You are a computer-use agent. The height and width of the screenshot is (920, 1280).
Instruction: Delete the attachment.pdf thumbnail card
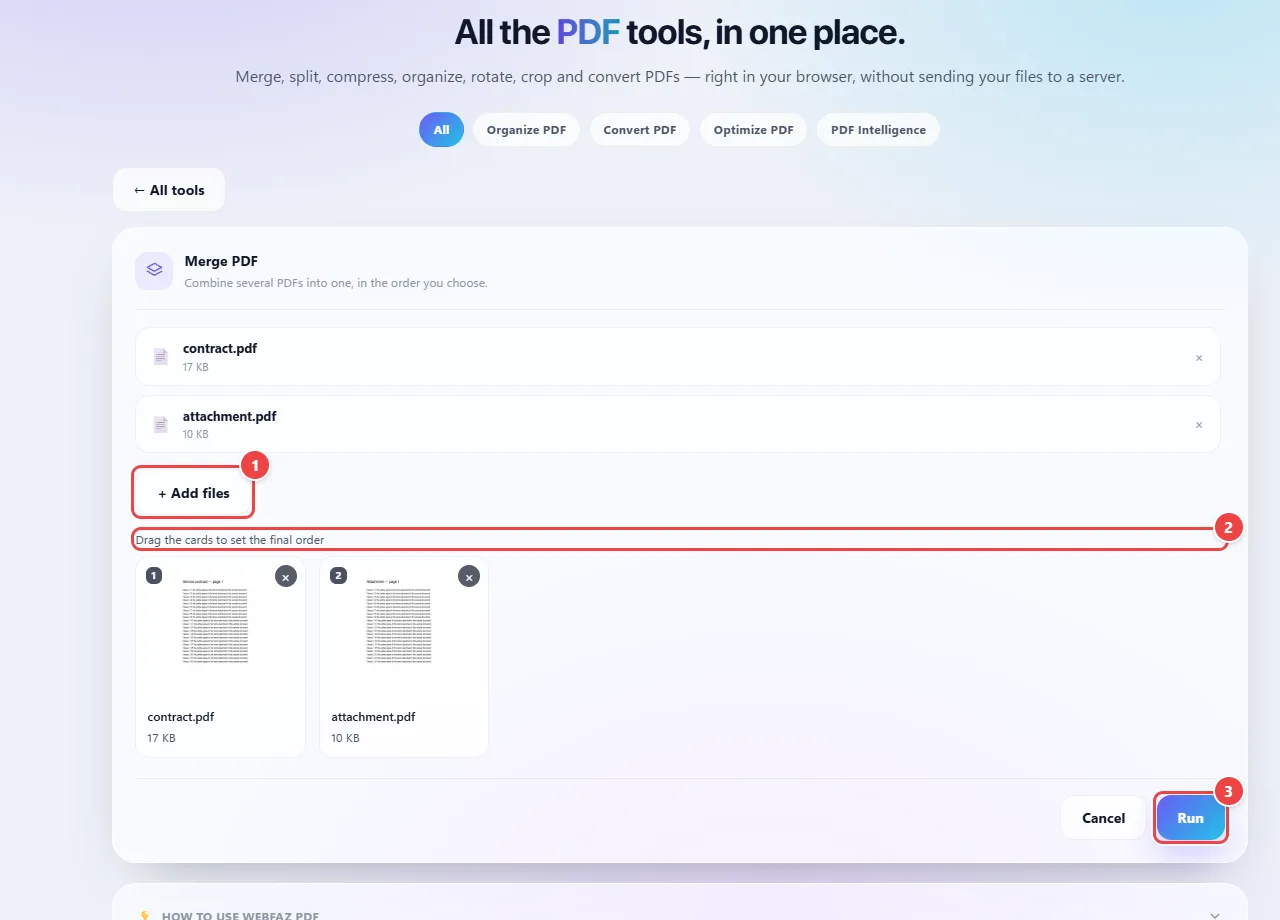coord(469,577)
